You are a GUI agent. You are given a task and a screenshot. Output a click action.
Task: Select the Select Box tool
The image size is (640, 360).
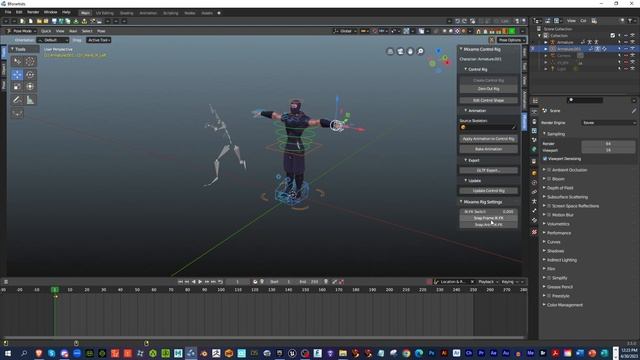[x=17, y=61]
